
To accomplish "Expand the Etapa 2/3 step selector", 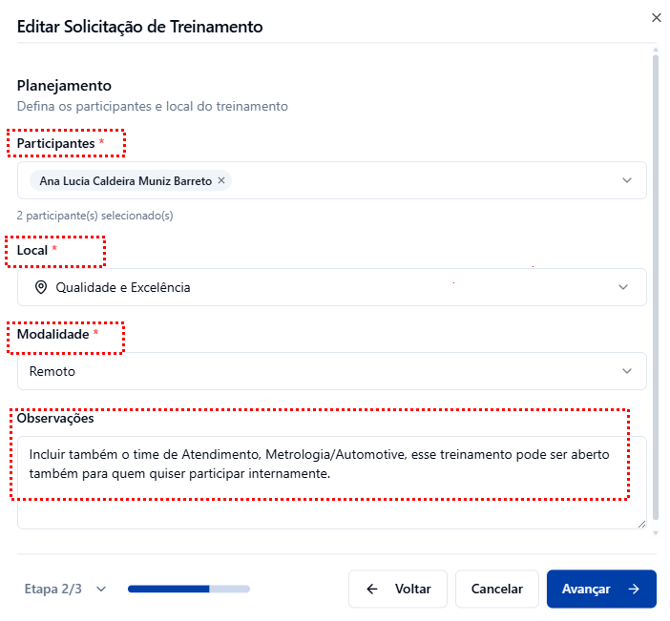I will pos(101,589).
